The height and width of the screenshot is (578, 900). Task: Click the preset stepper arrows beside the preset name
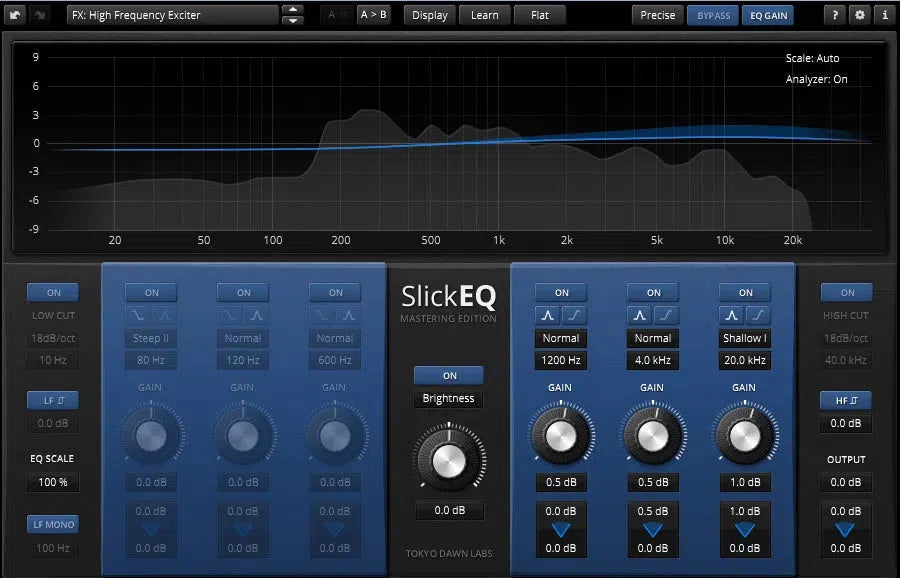290,15
